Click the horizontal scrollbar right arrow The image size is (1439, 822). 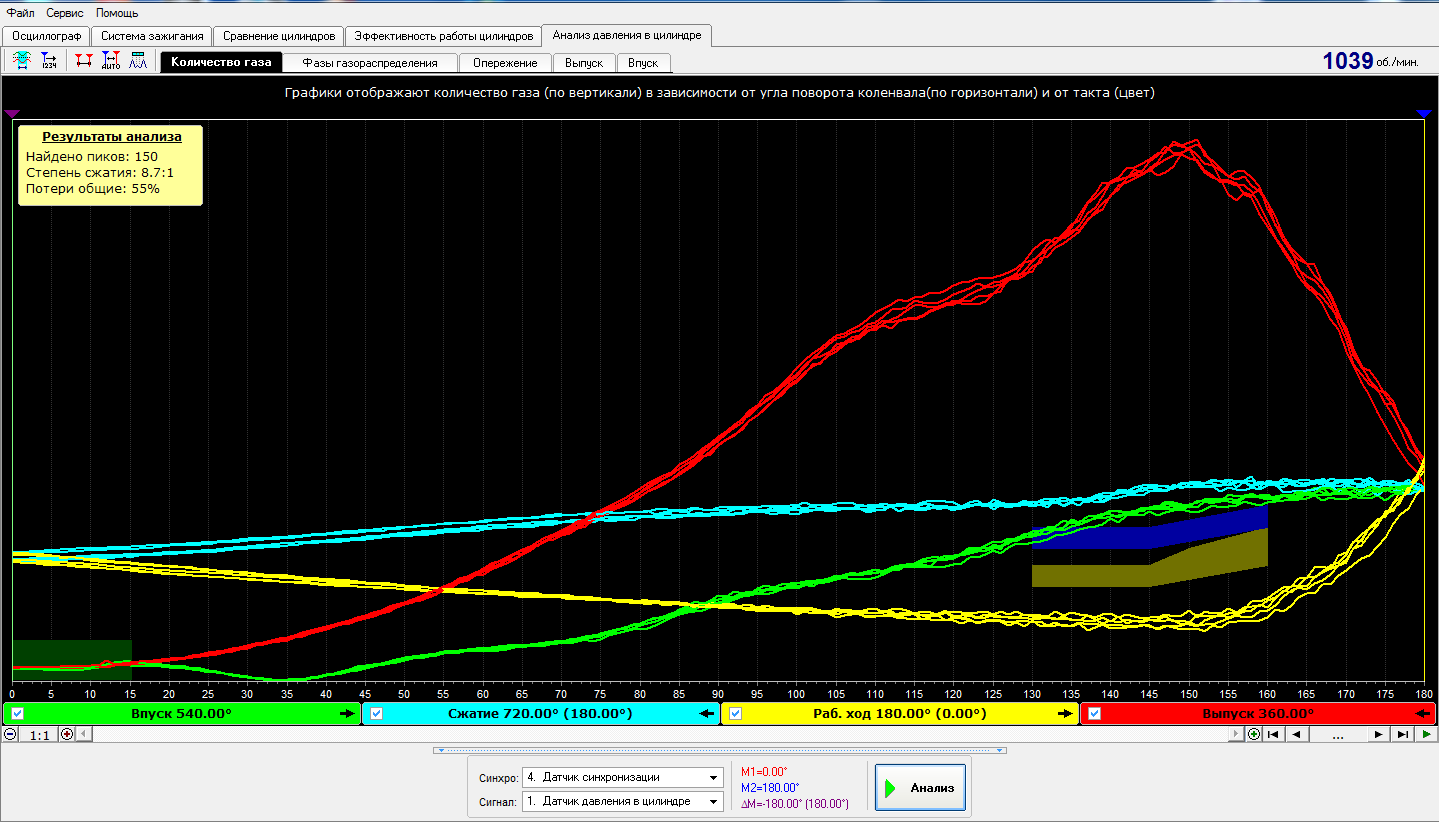click(1238, 734)
